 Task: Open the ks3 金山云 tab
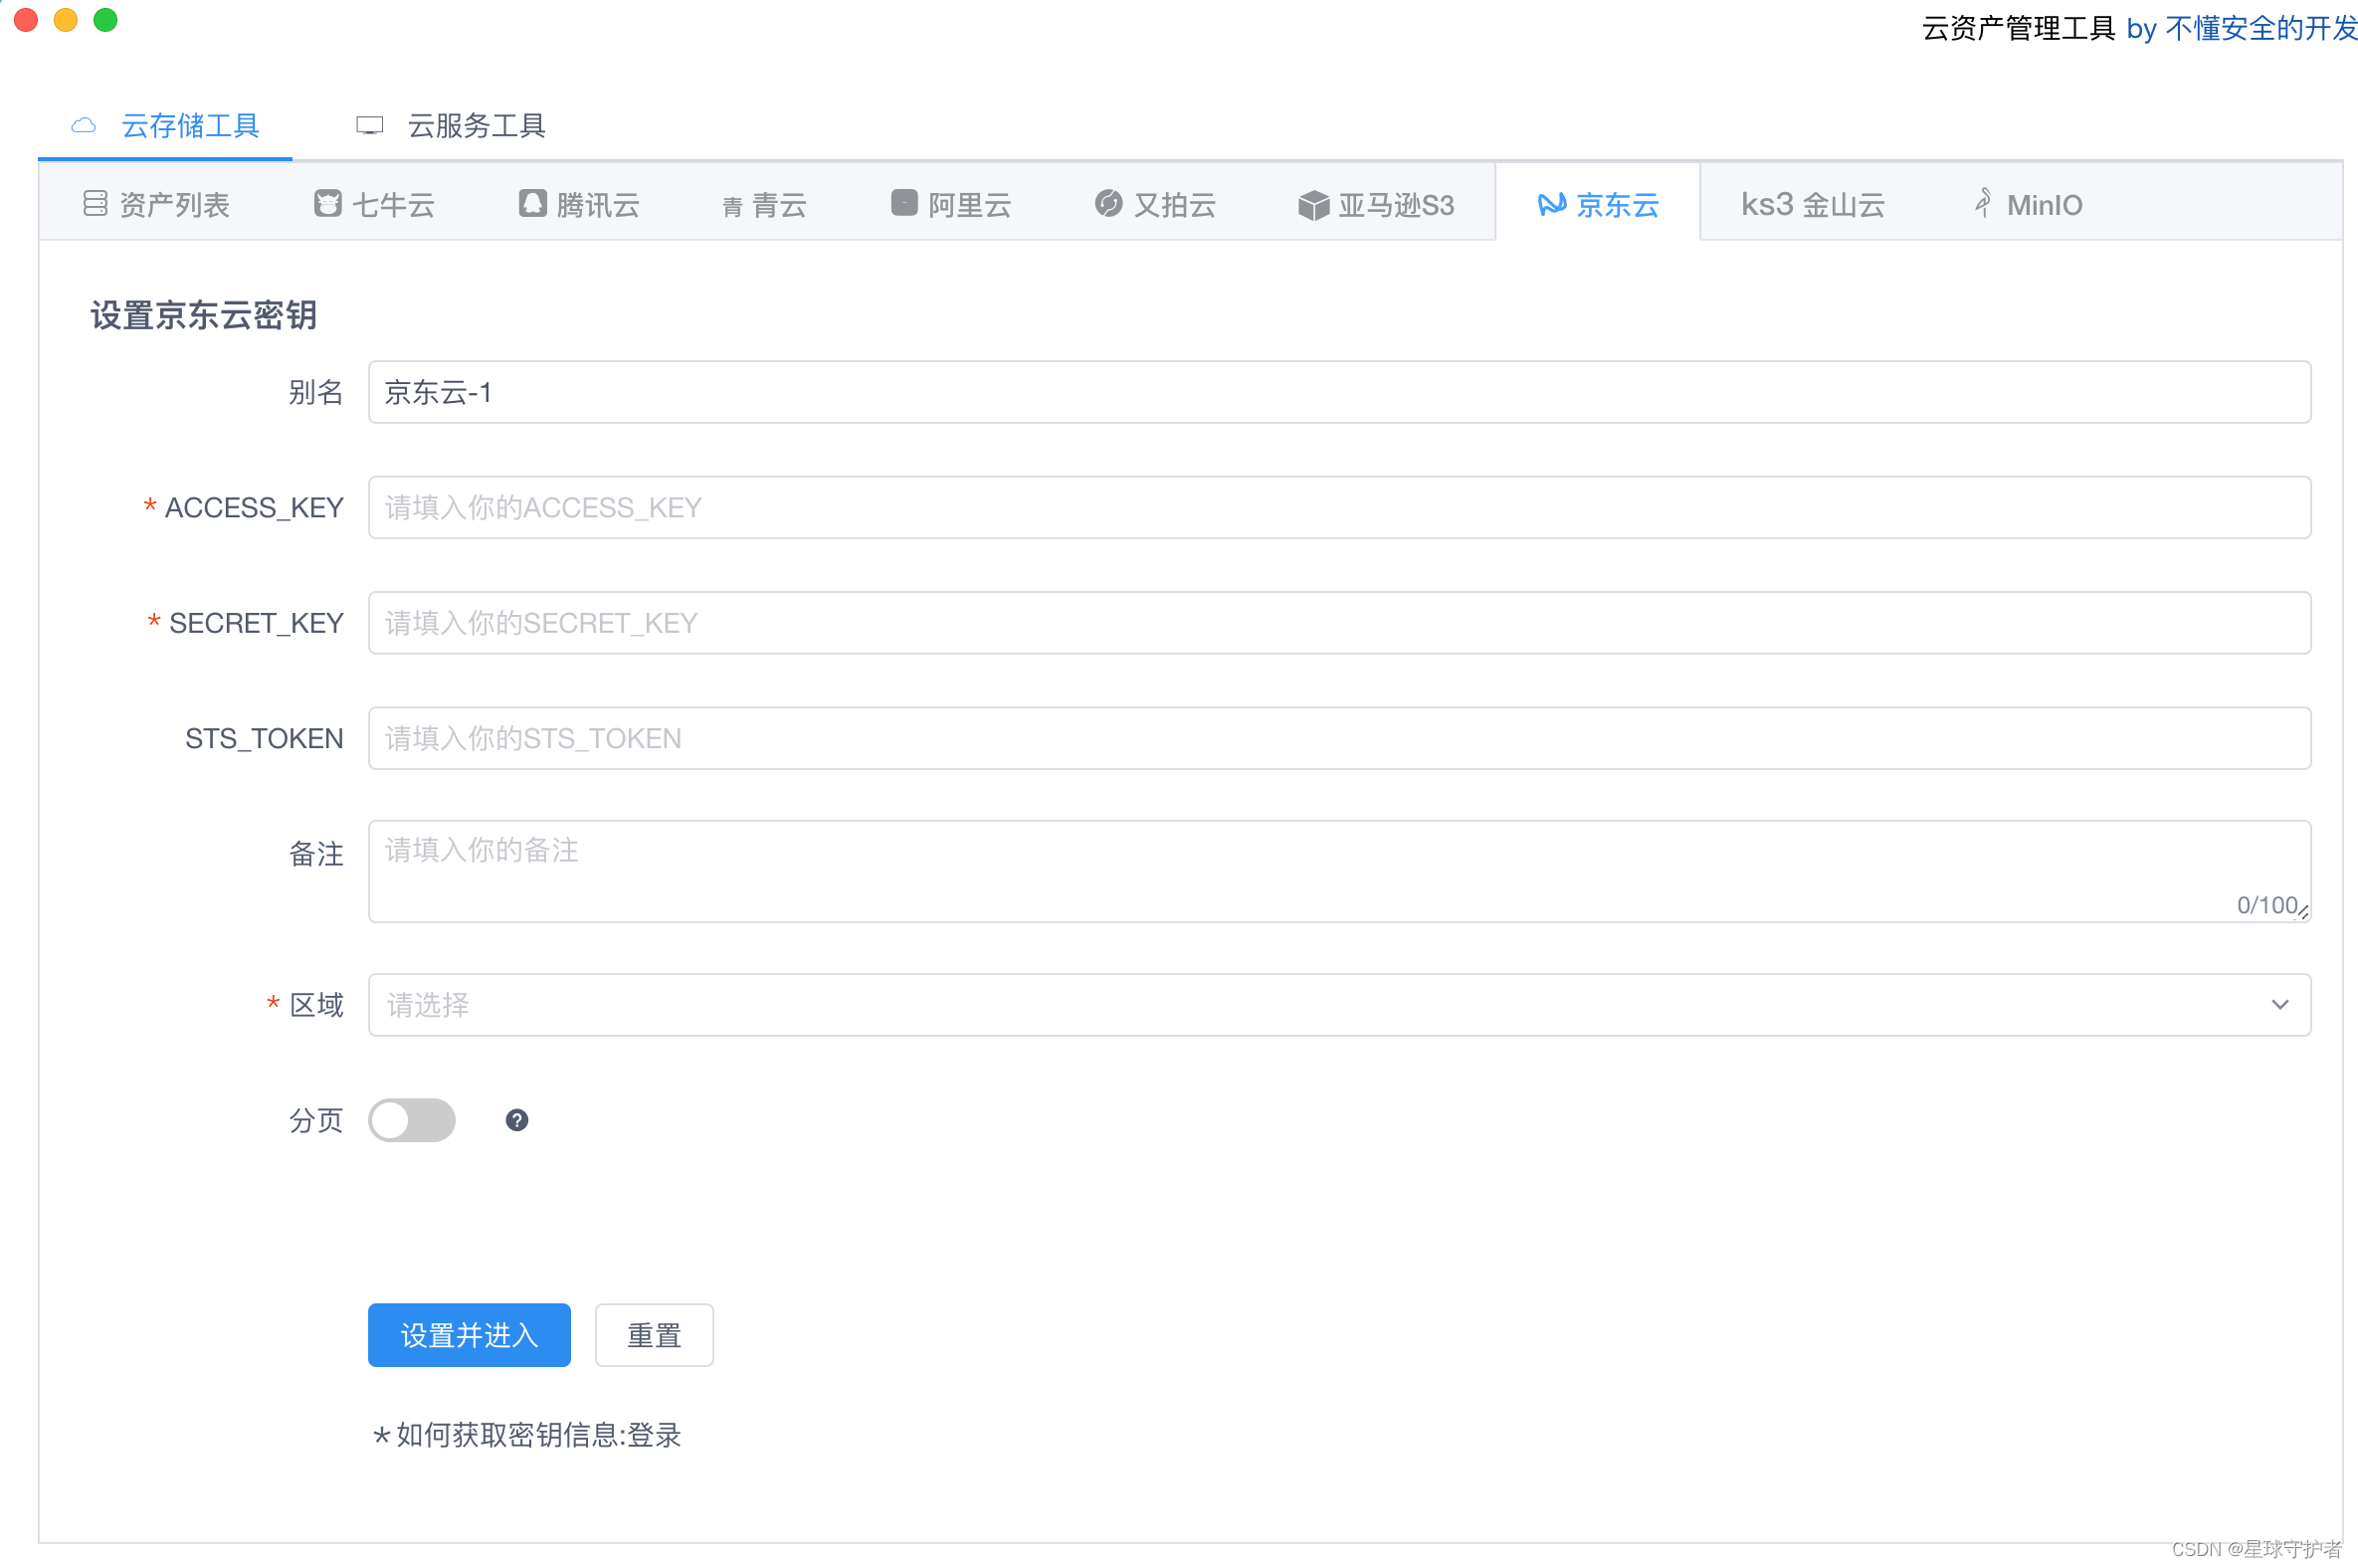point(1811,205)
